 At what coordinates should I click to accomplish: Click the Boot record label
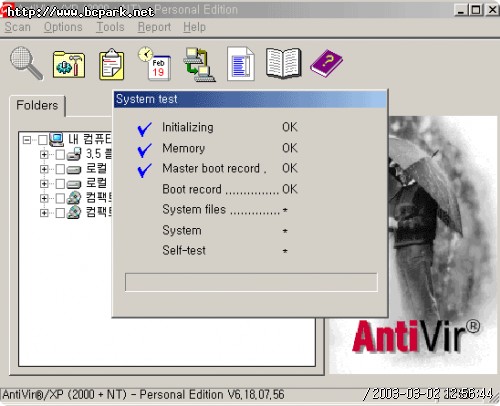point(192,189)
